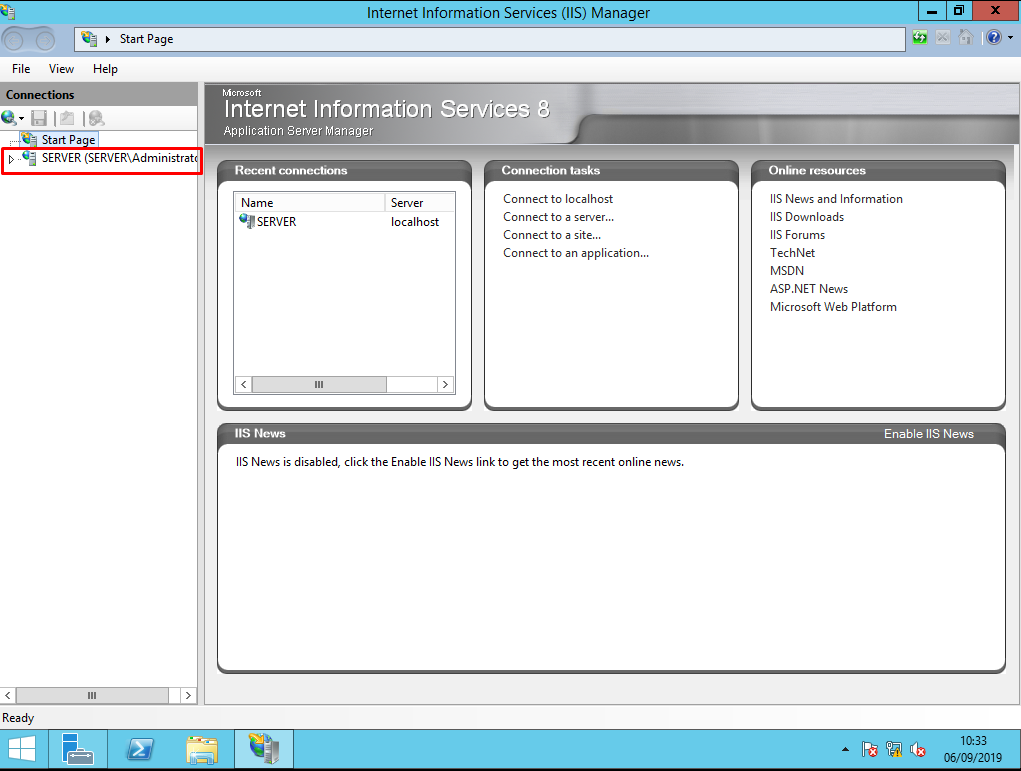Click IIS Manager taskbar icon

click(264, 749)
